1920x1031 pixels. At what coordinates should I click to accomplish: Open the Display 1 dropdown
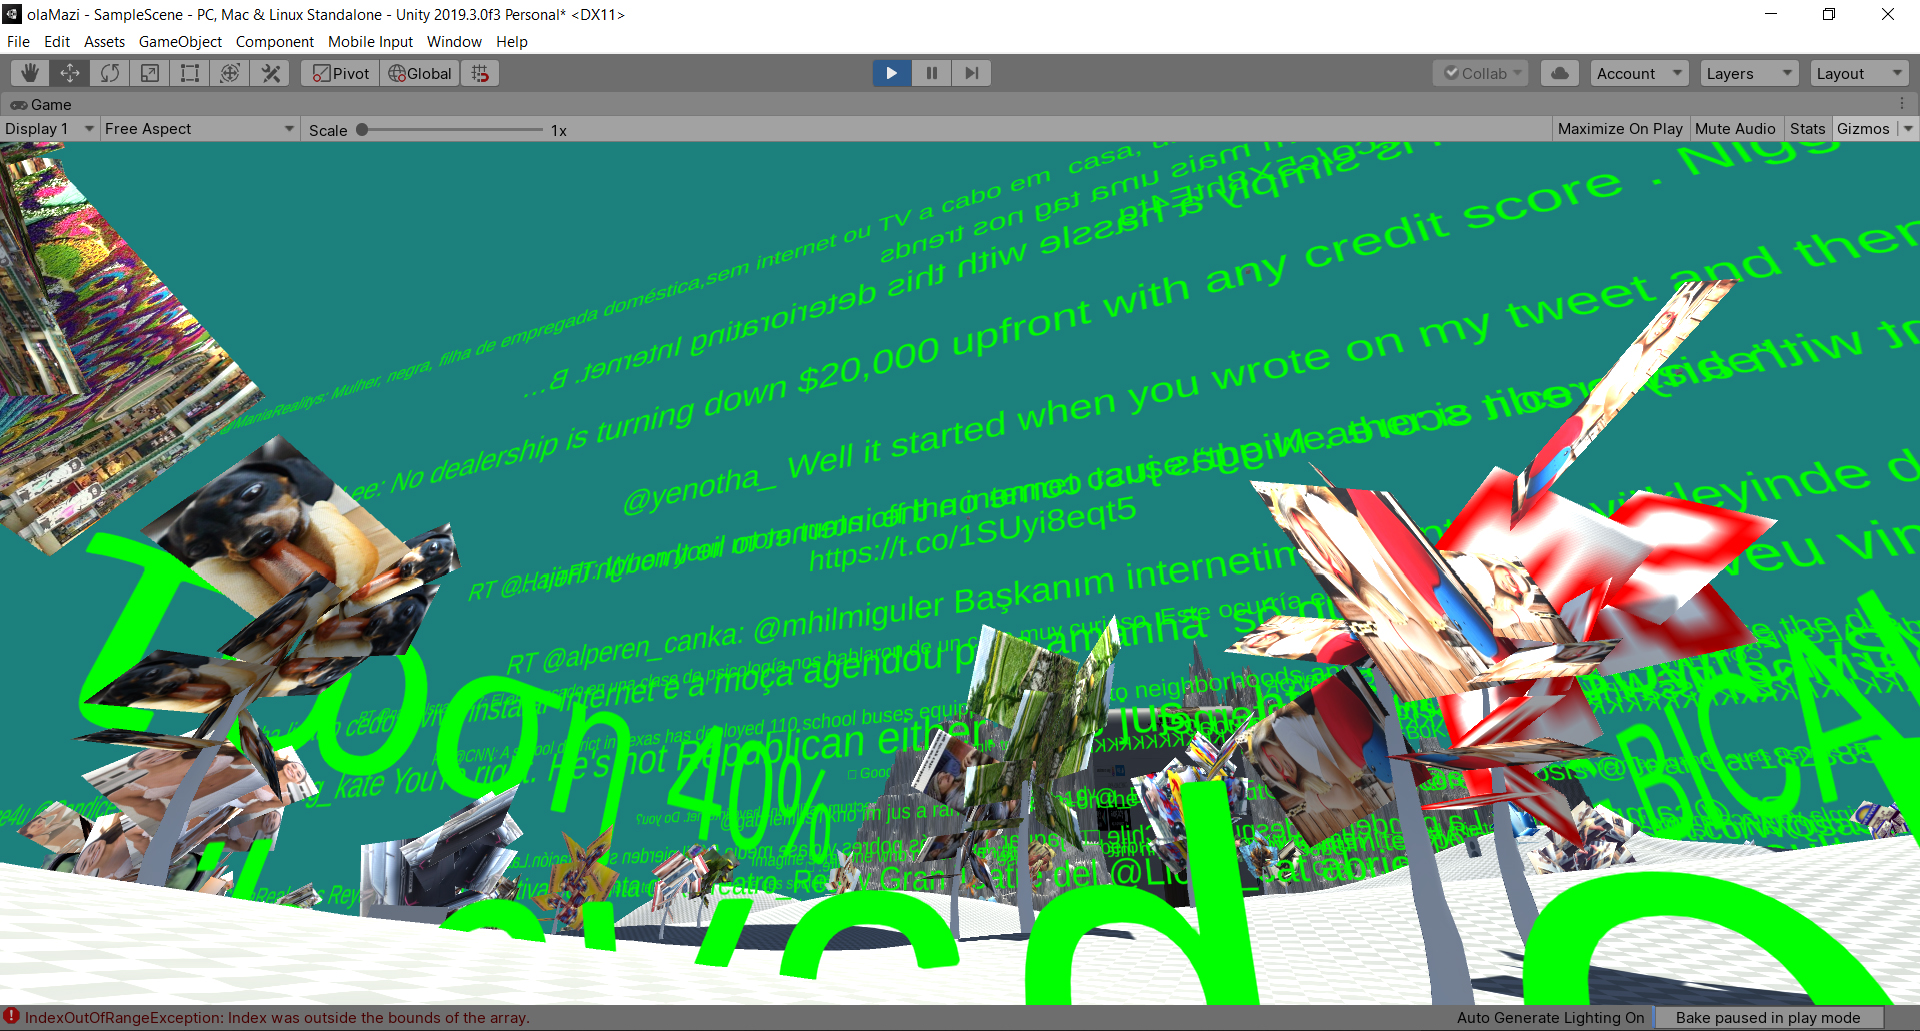click(49, 129)
